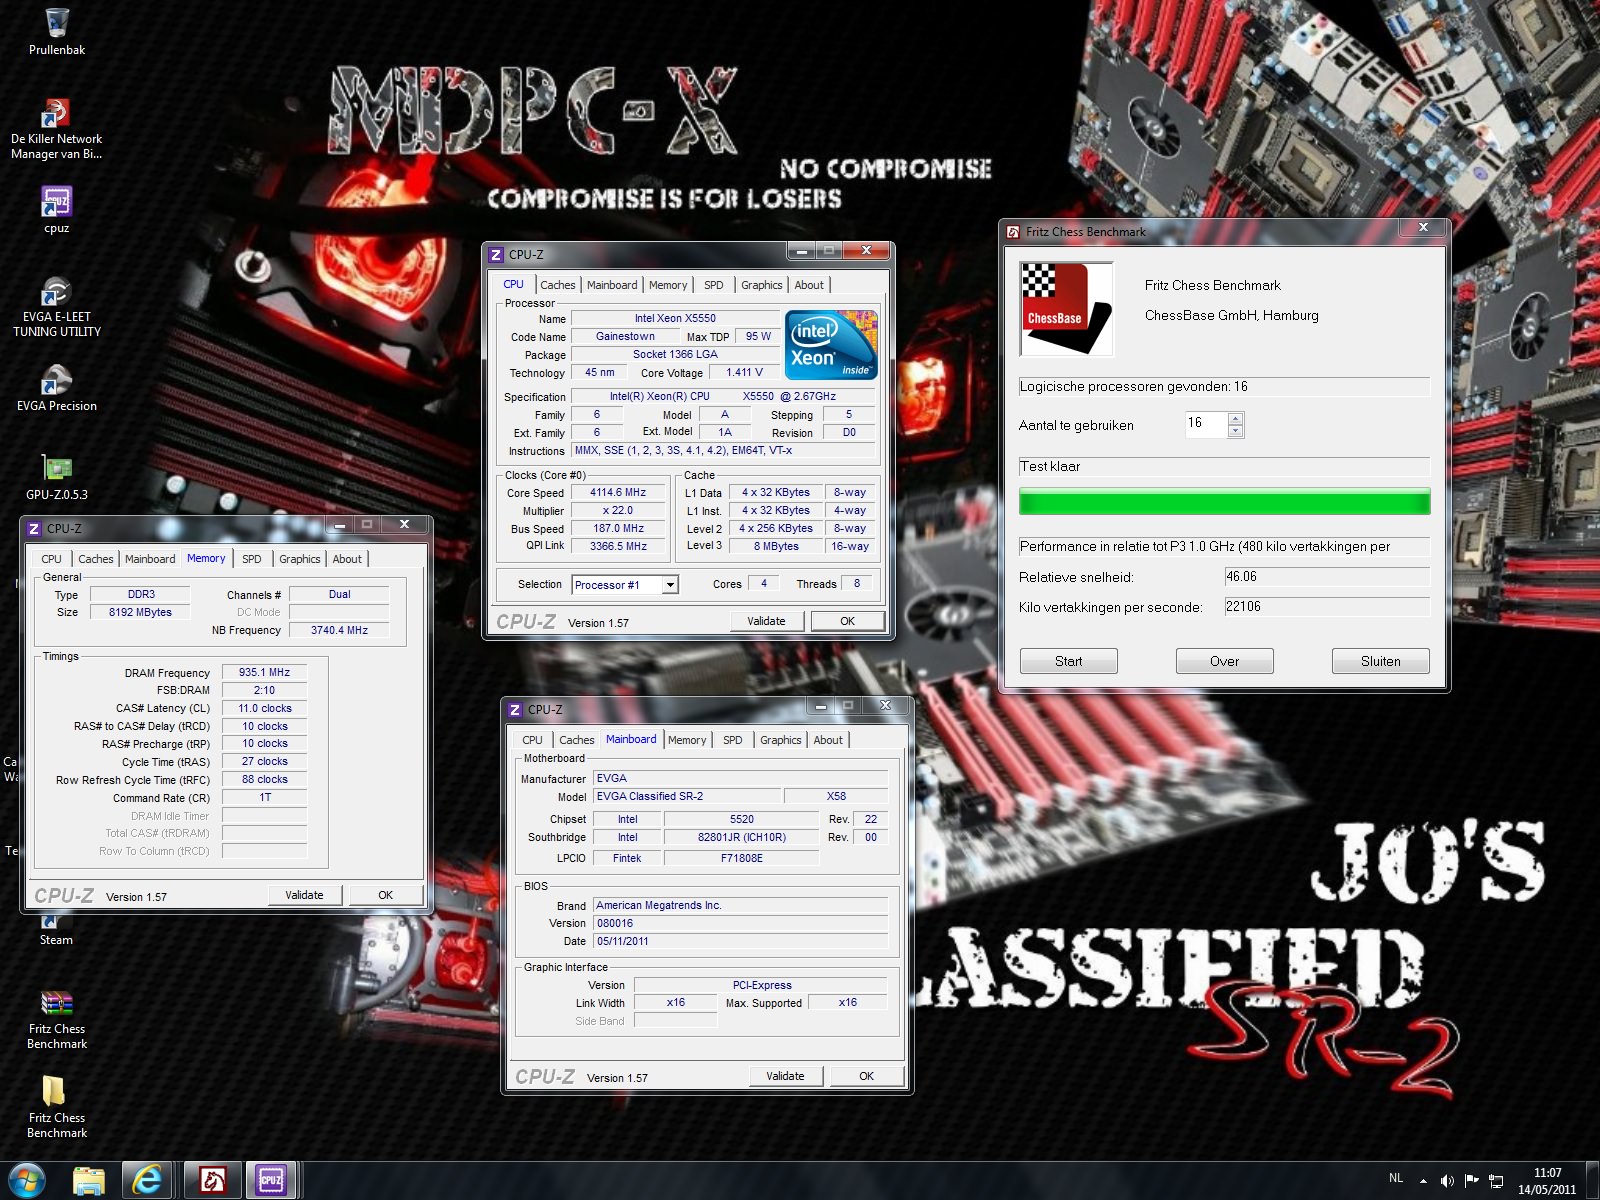
Task: Open the Processor #1 selection dropdown
Action: tap(670, 585)
